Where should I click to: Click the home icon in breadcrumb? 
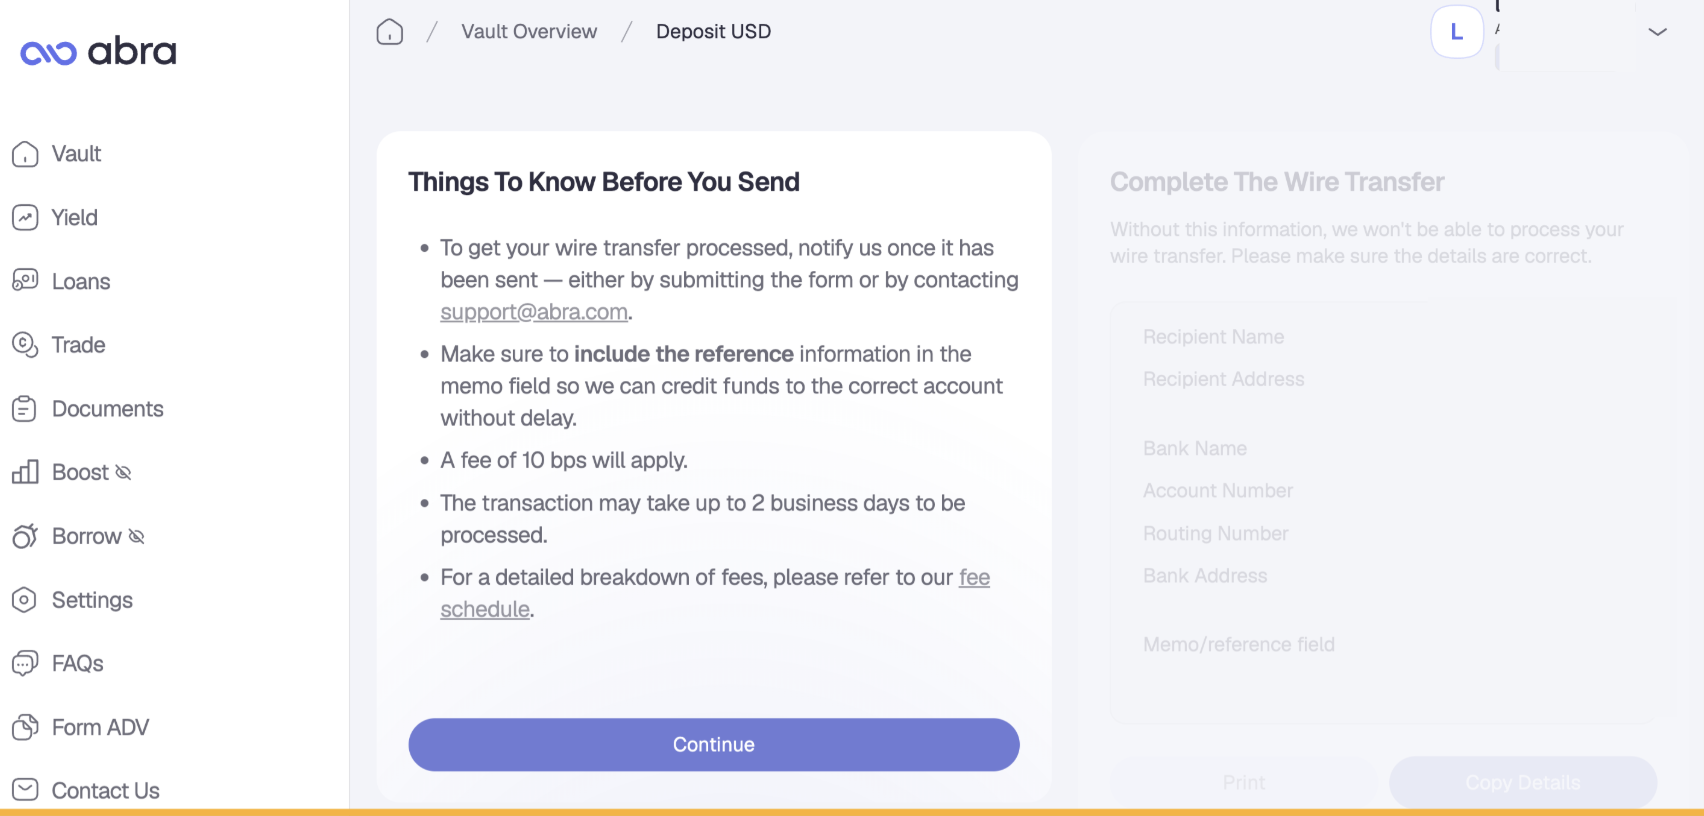click(390, 32)
